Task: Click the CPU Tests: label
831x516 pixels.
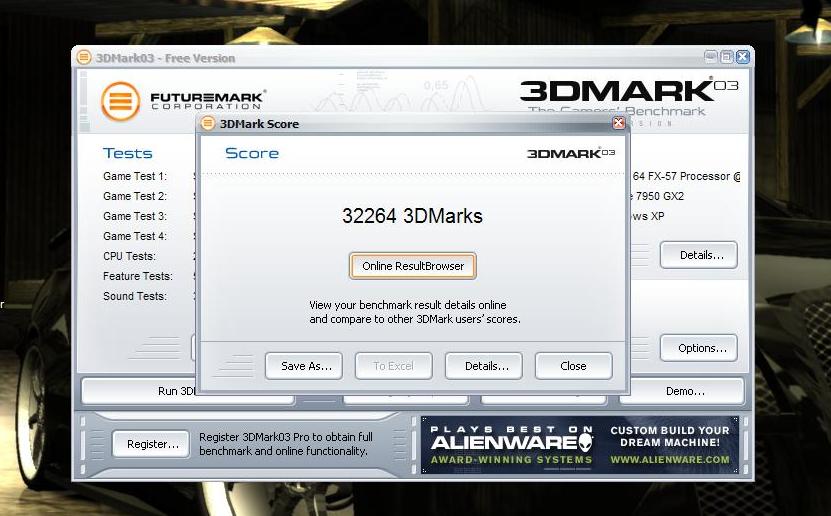Action: 129,256
